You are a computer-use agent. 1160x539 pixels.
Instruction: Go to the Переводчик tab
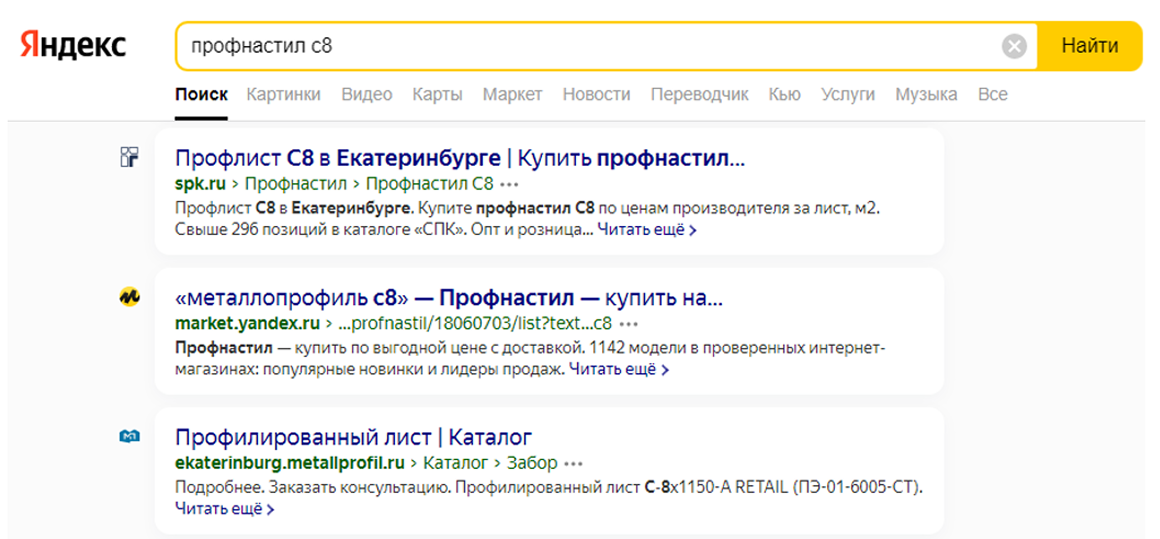click(699, 95)
